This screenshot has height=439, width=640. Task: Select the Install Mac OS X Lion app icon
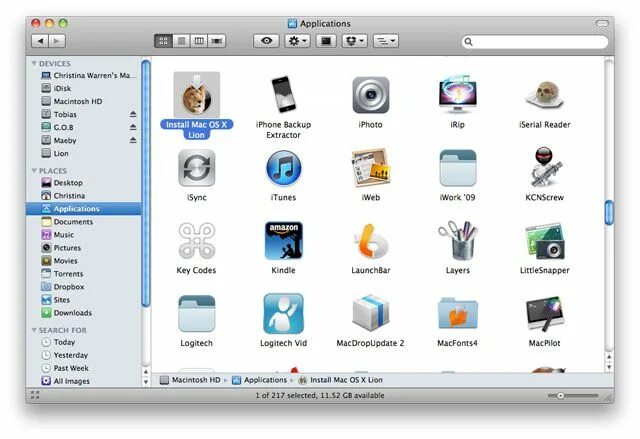click(197, 95)
